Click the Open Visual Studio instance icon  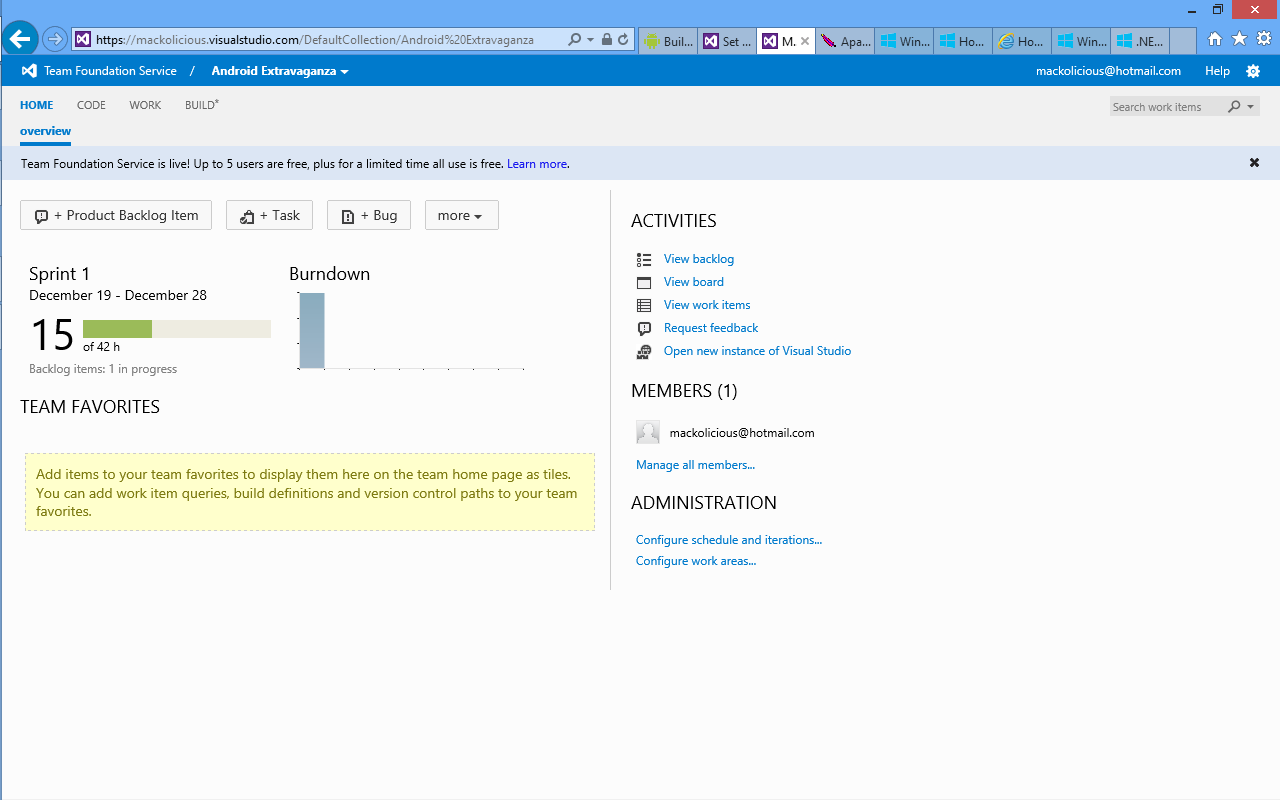pyautogui.click(x=644, y=351)
